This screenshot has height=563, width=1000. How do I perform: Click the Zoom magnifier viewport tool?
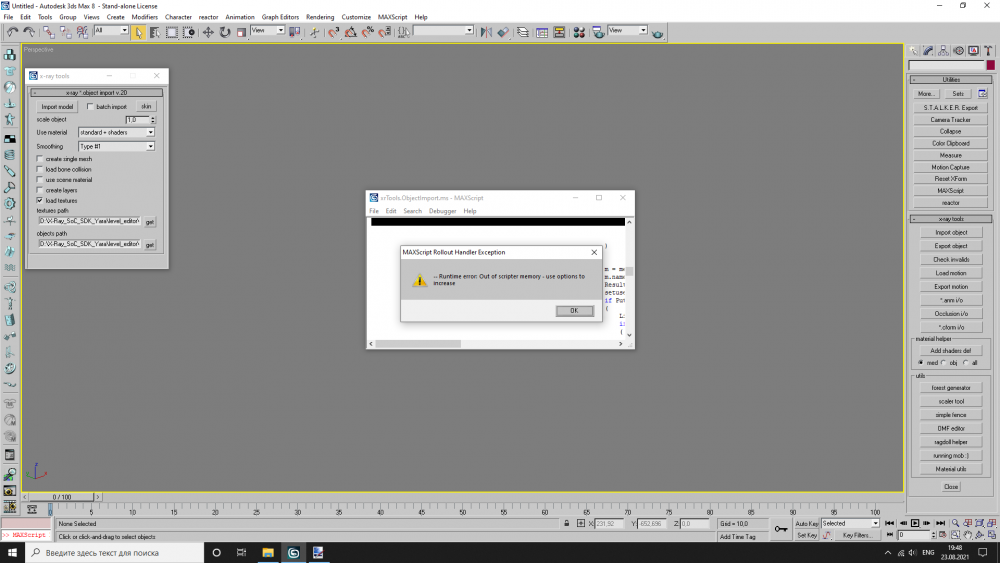tap(955, 523)
